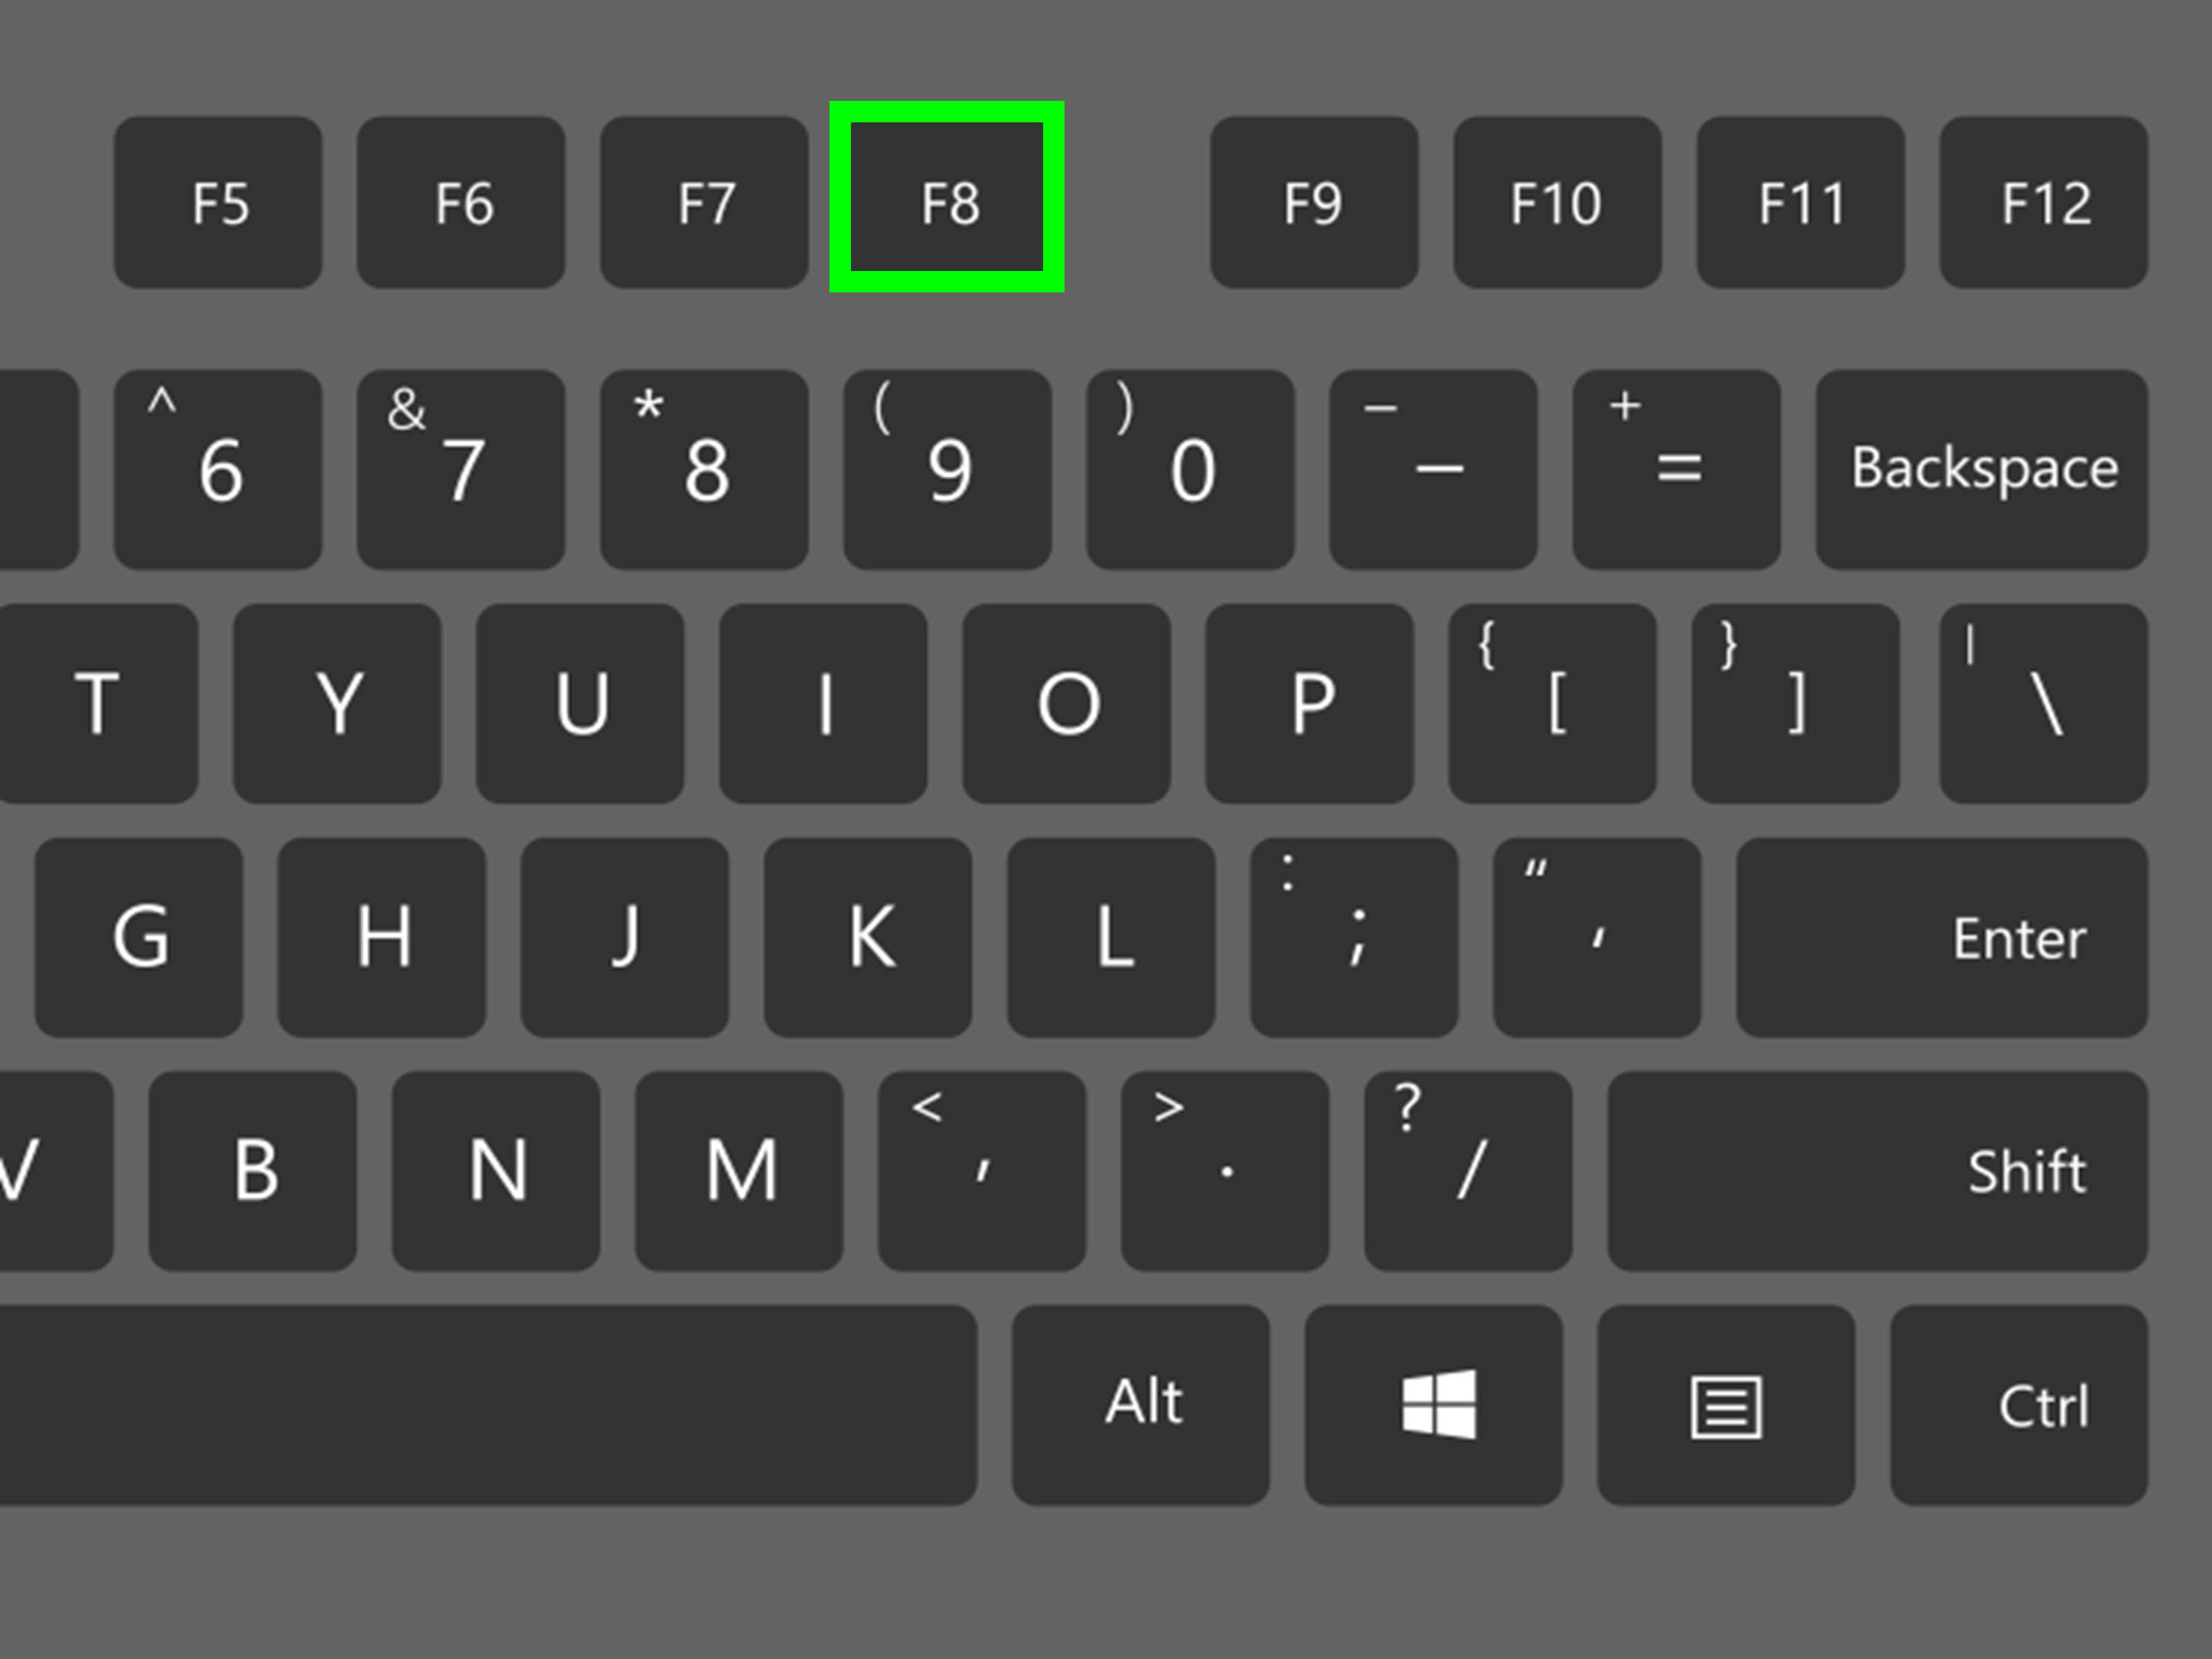Click the right Ctrl key

pos(2019,1404)
